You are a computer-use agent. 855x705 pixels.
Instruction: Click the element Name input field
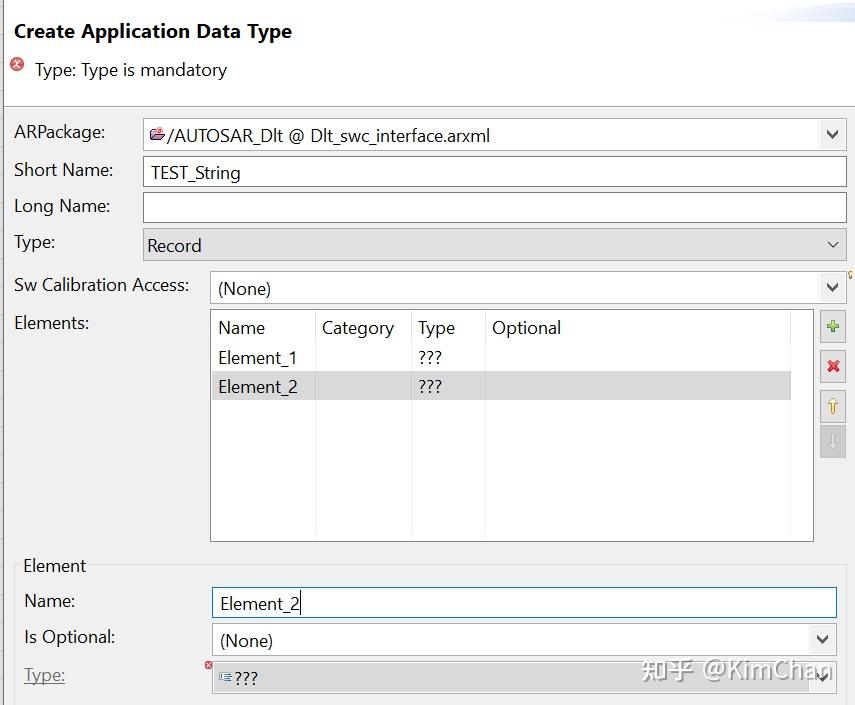click(524, 603)
